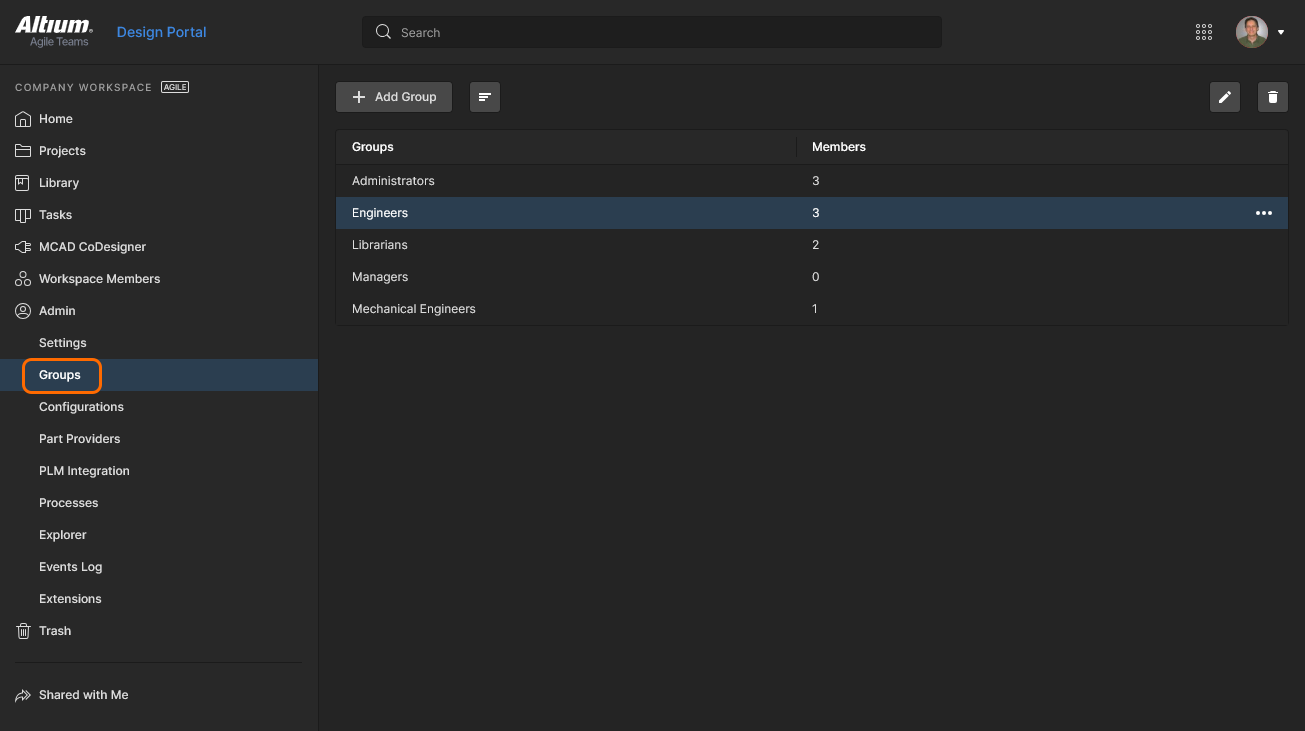
Task: Open Workspace Members page
Action: tap(99, 279)
